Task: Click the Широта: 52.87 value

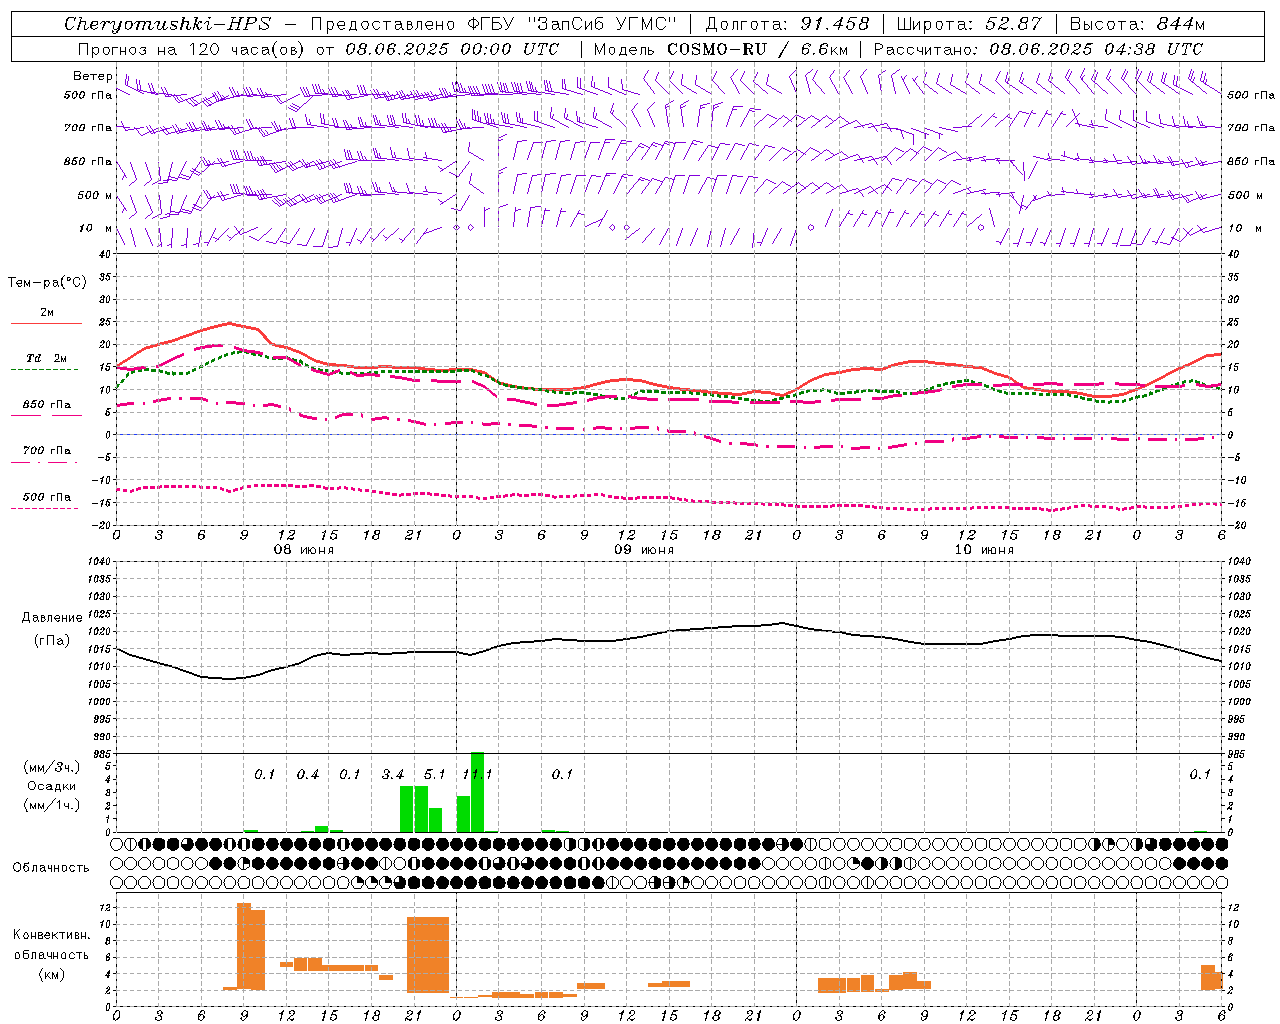Action: [x=969, y=24]
